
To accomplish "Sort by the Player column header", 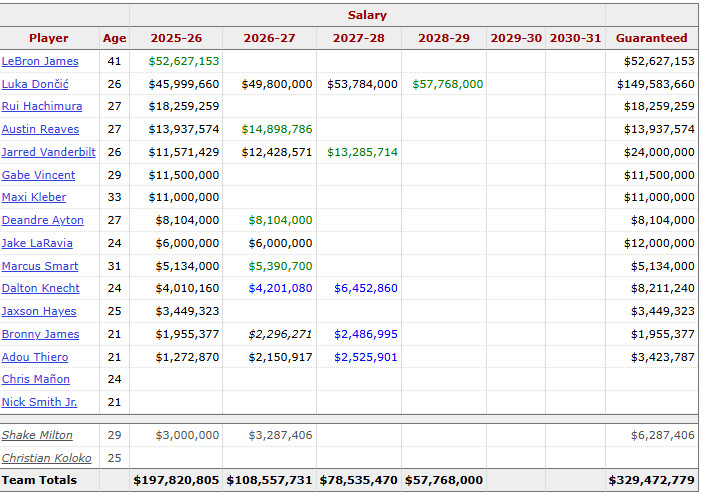I will click(49, 38).
